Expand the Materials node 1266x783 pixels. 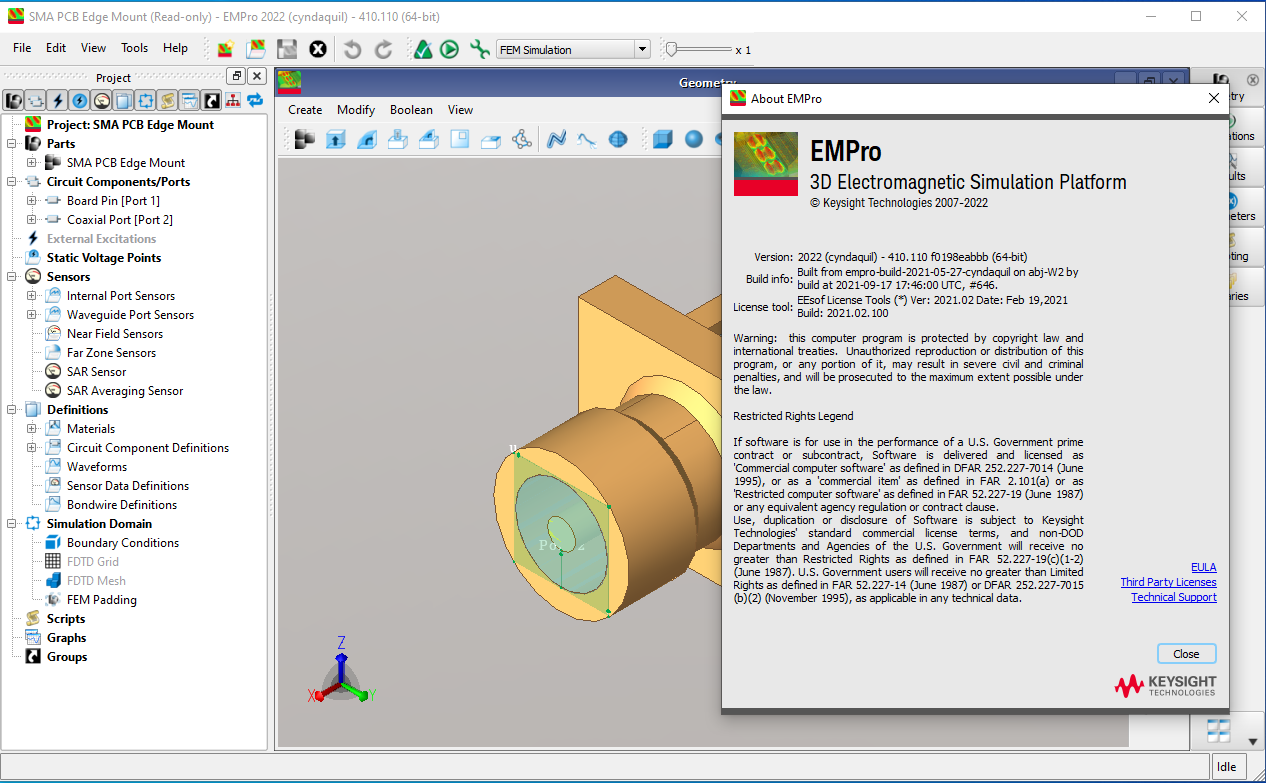tap(32, 429)
